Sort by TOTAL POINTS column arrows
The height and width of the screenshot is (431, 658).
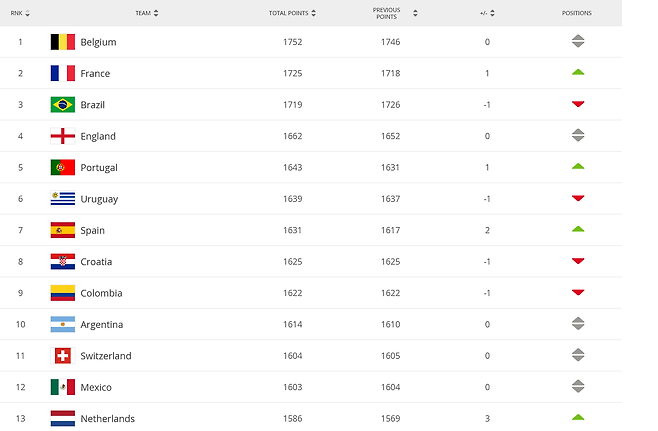(313, 13)
